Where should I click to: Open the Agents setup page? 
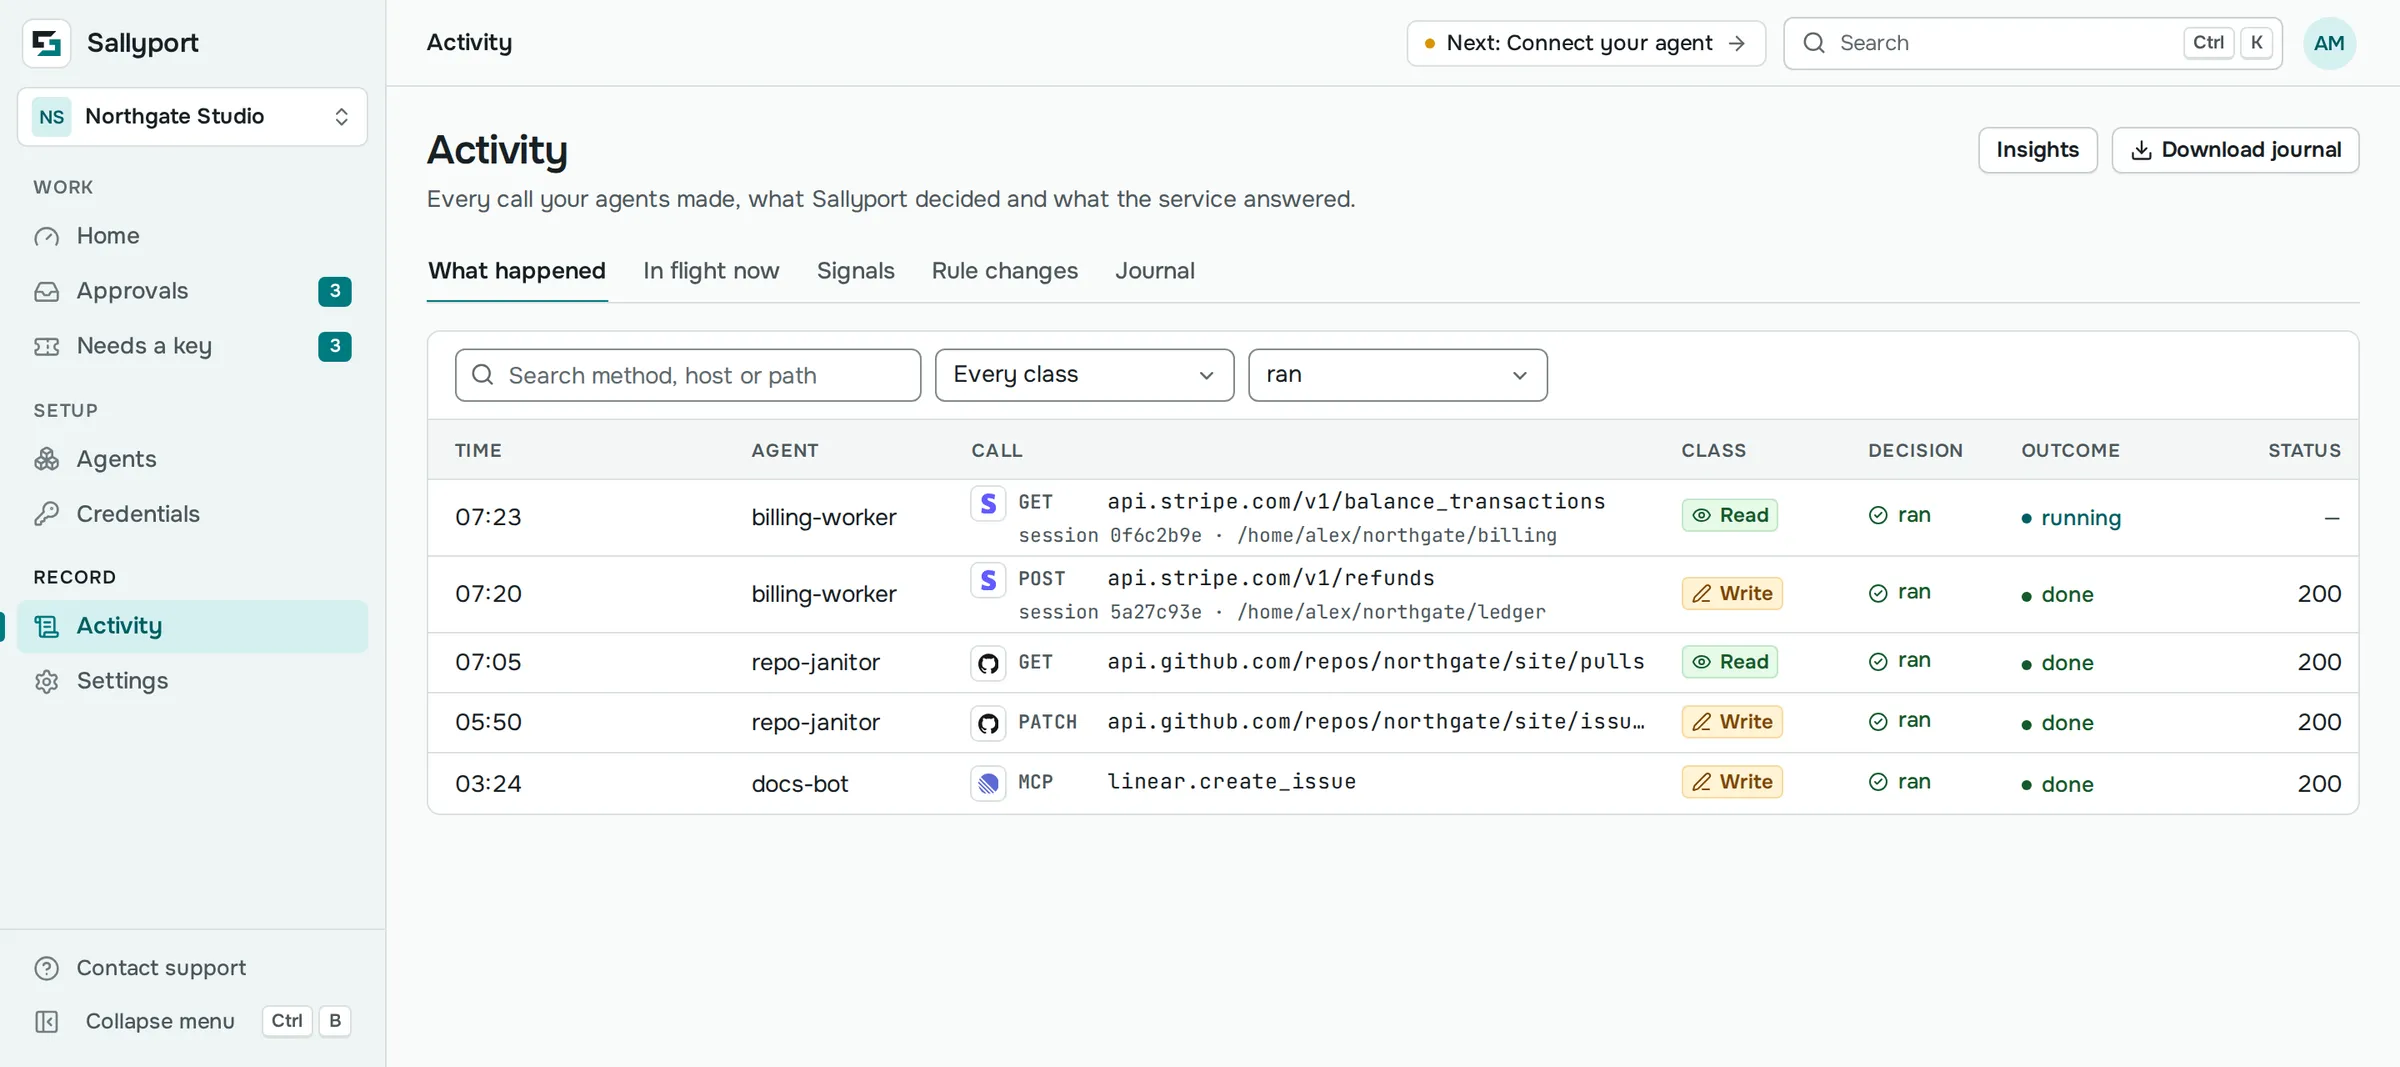coord(192,459)
